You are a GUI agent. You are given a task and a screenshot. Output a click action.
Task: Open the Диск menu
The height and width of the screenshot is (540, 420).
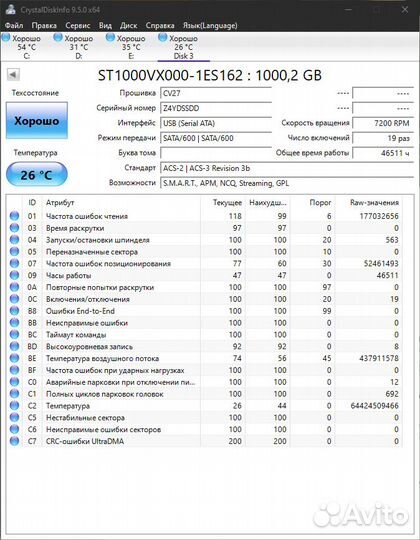[128, 25]
